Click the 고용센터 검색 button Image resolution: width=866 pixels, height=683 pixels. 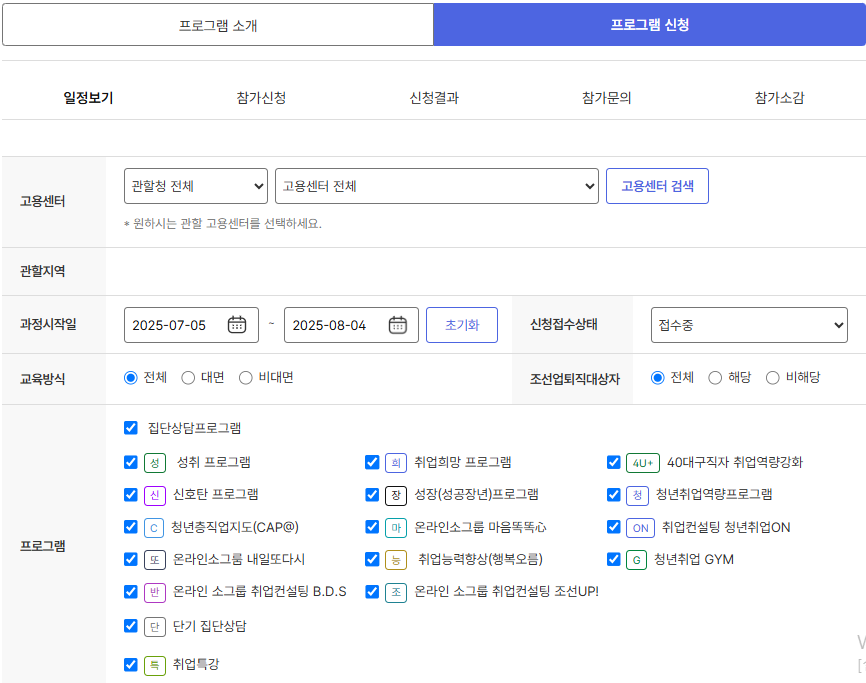(657, 186)
